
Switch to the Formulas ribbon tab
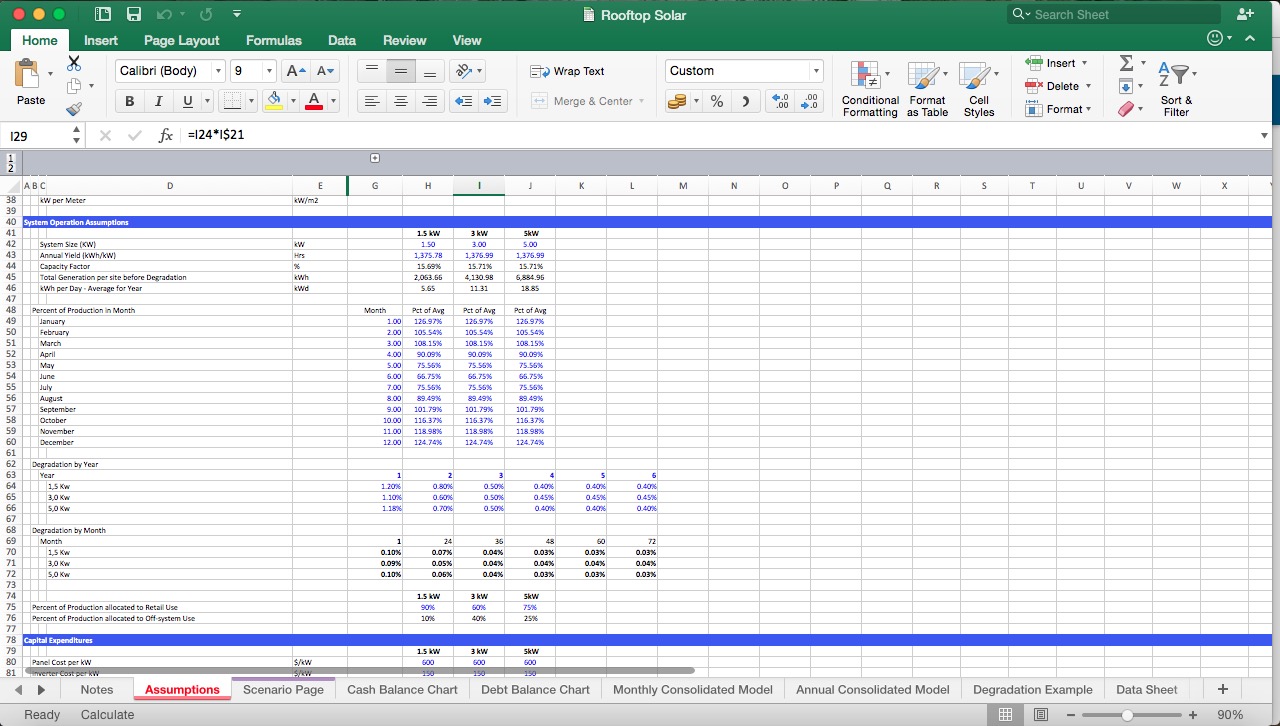pyautogui.click(x=273, y=40)
